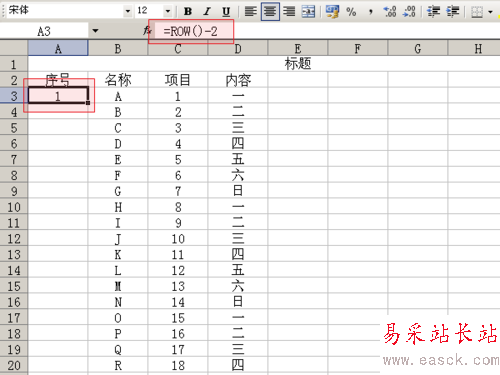Select row 3 header
Viewport: 500px width, 375px height.
(x=14, y=96)
